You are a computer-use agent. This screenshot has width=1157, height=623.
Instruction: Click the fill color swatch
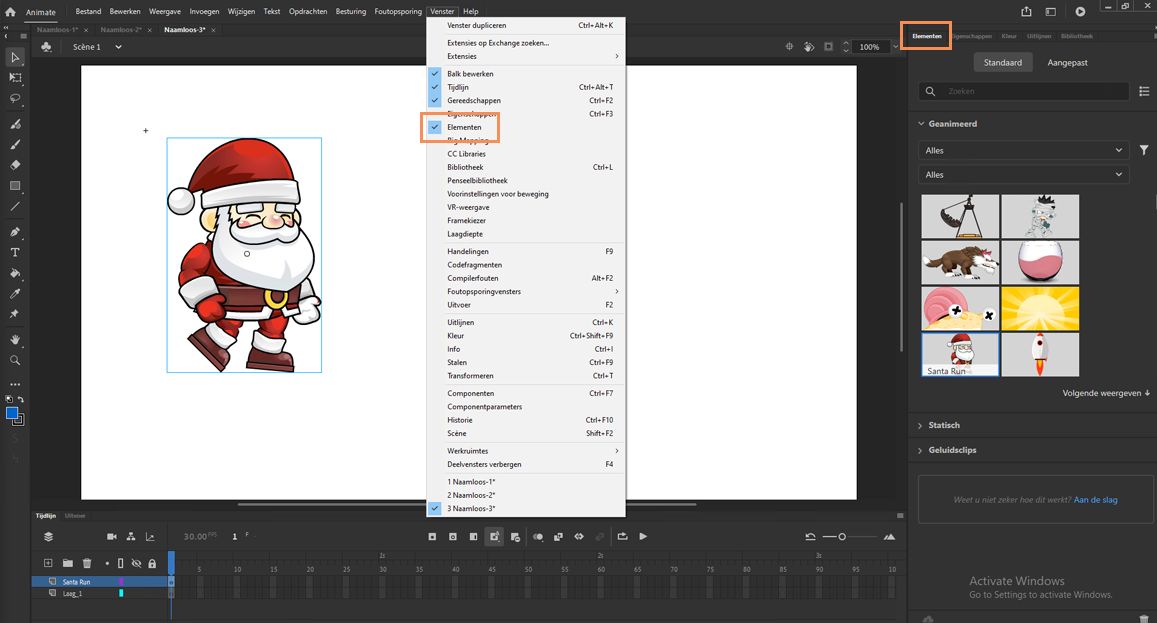pyautogui.click(x=12, y=413)
